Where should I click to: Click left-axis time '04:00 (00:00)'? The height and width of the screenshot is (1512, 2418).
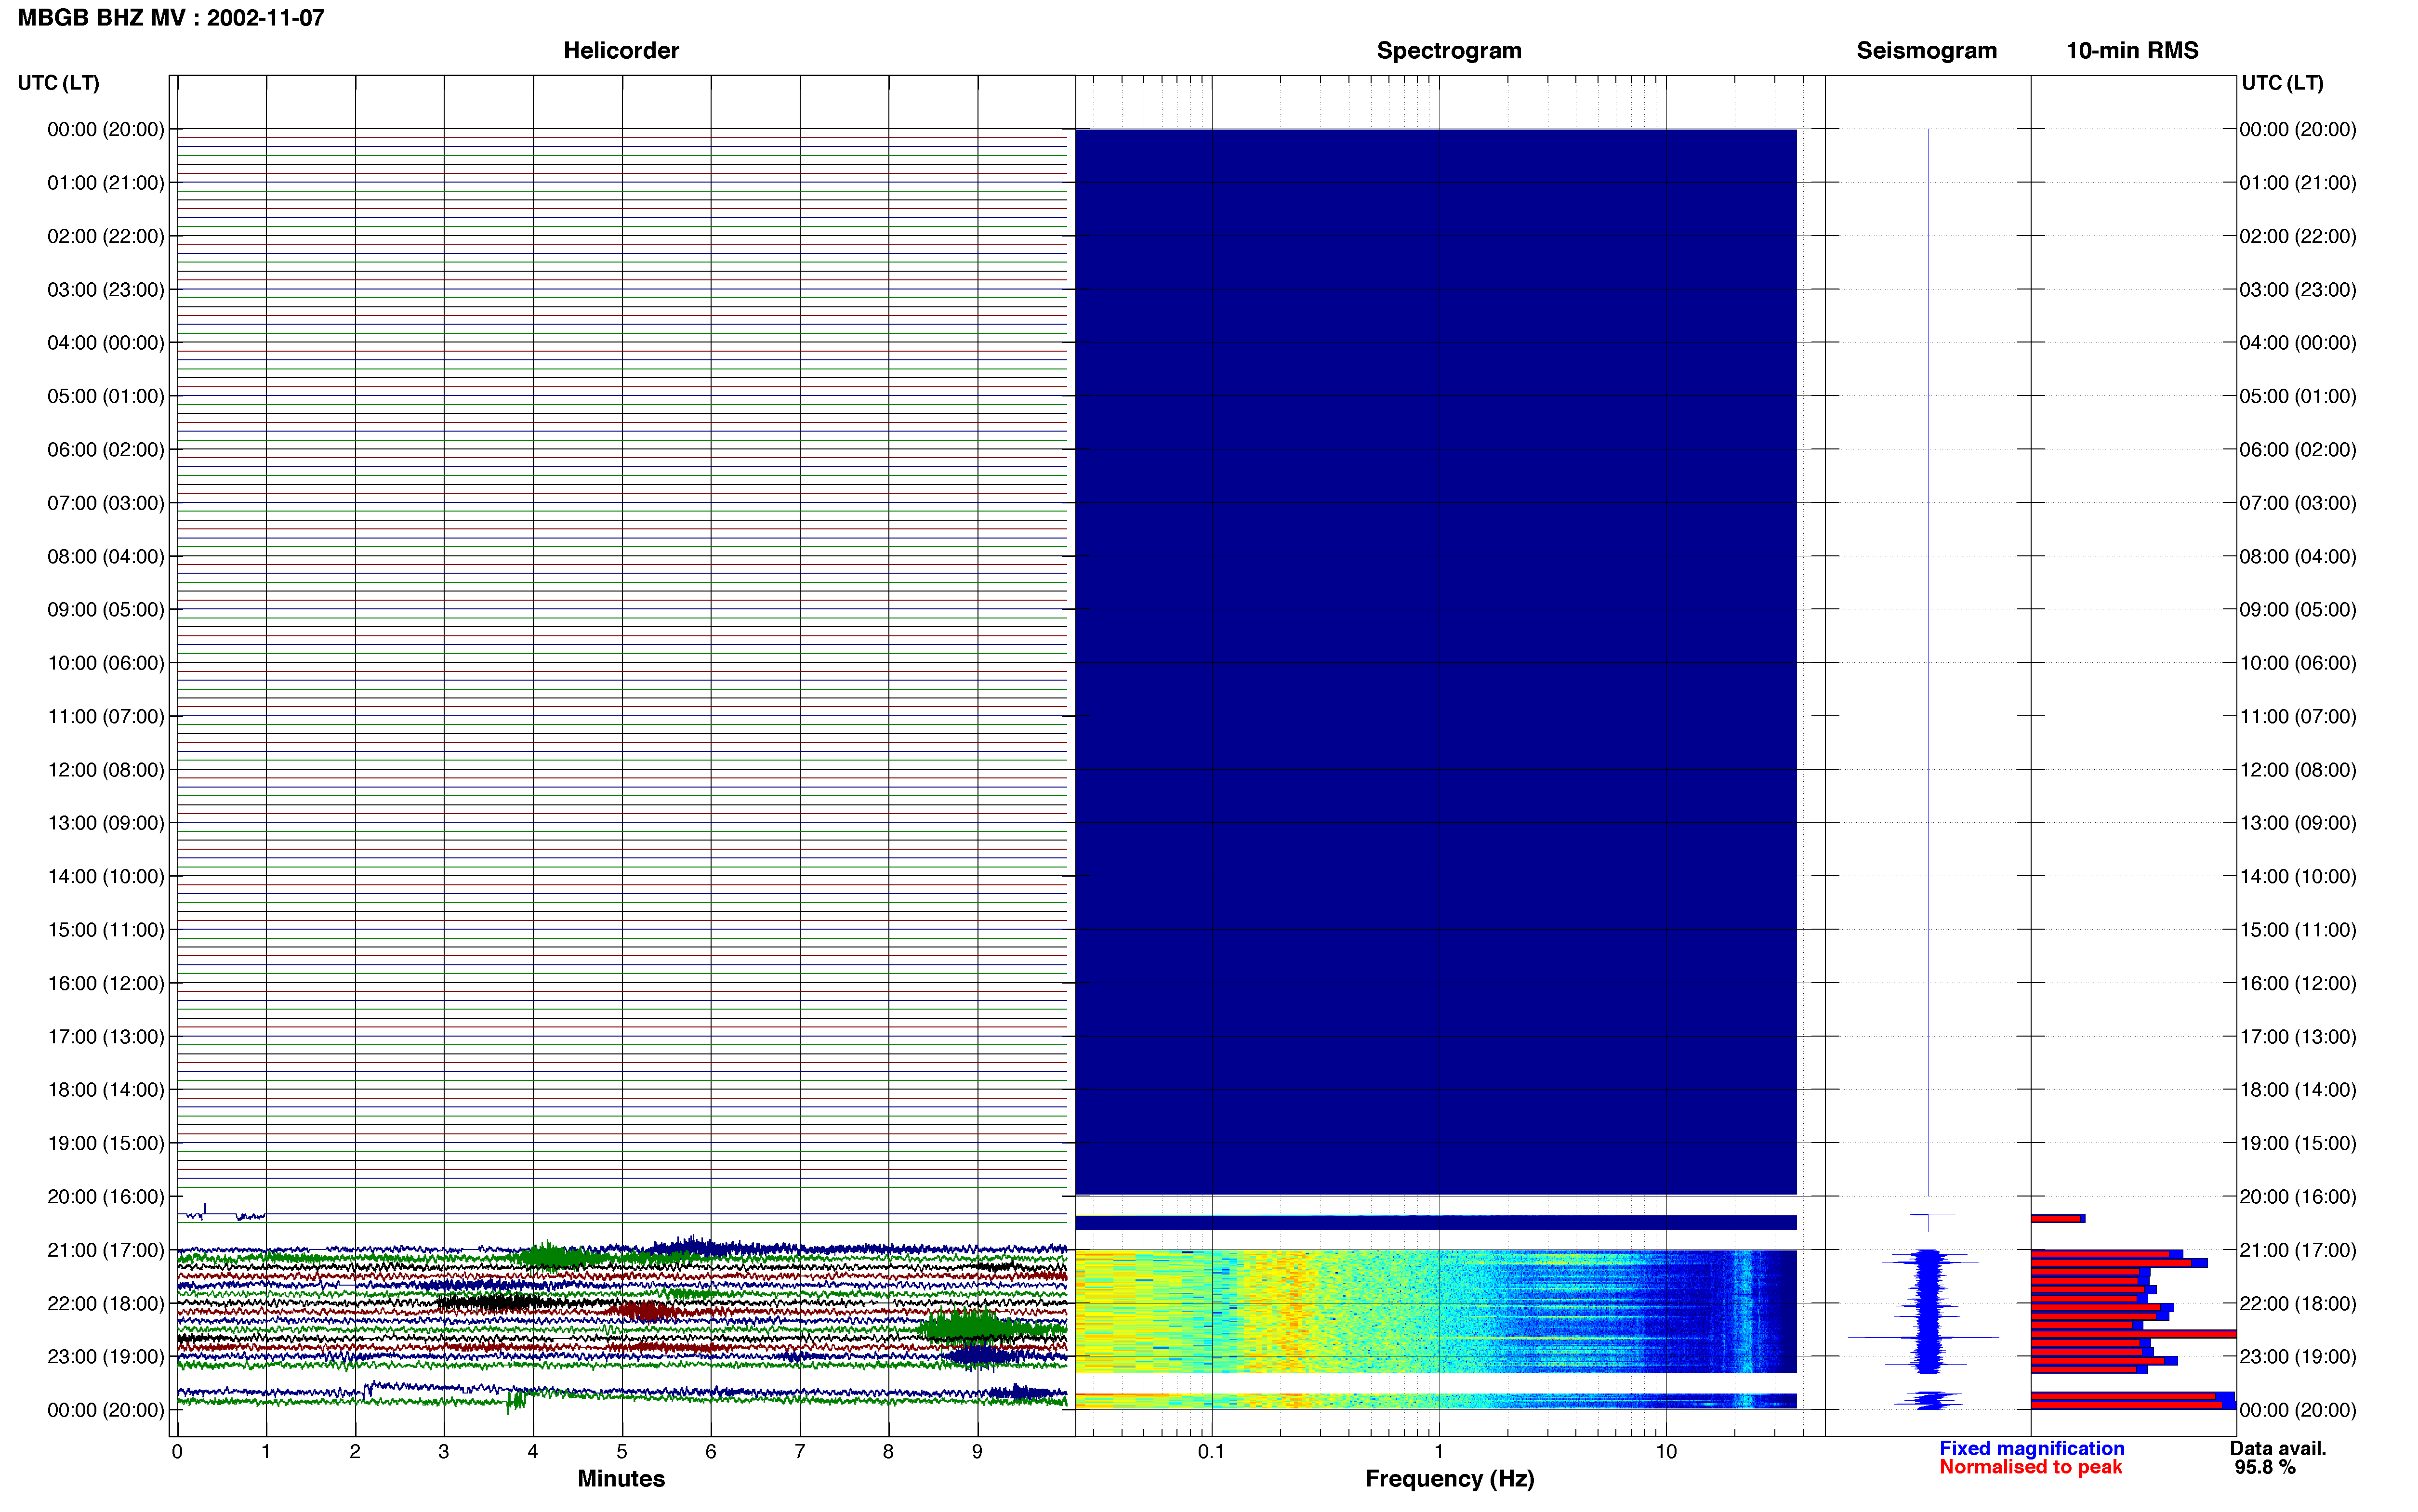click(x=106, y=343)
